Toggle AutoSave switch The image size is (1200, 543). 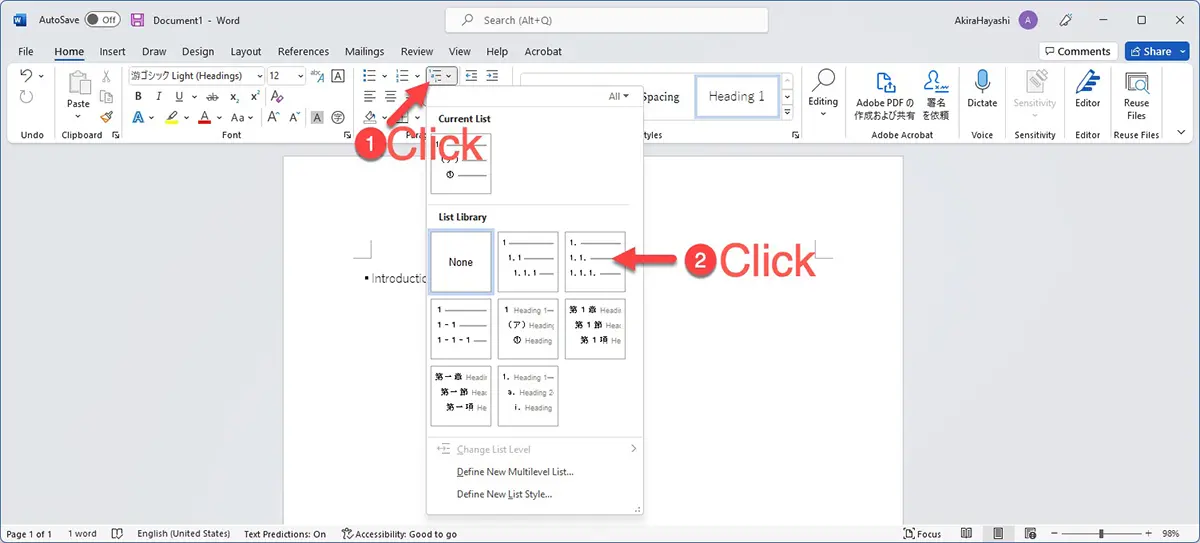(x=102, y=20)
